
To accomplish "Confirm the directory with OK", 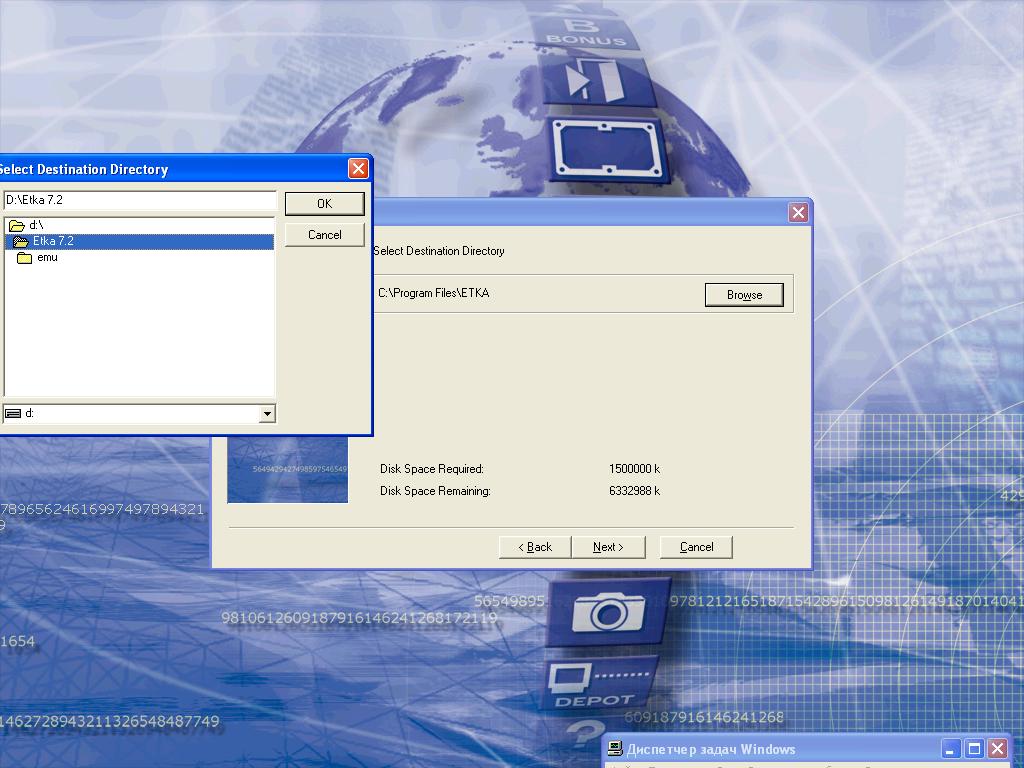I will point(324,203).
